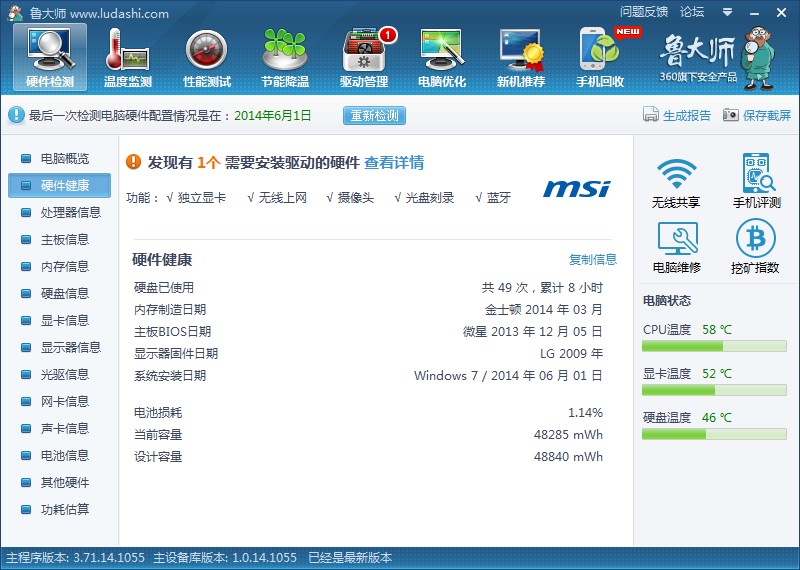Click the 无线上网 feature label
Screen dimensions: 800x570
click(282, 197)
